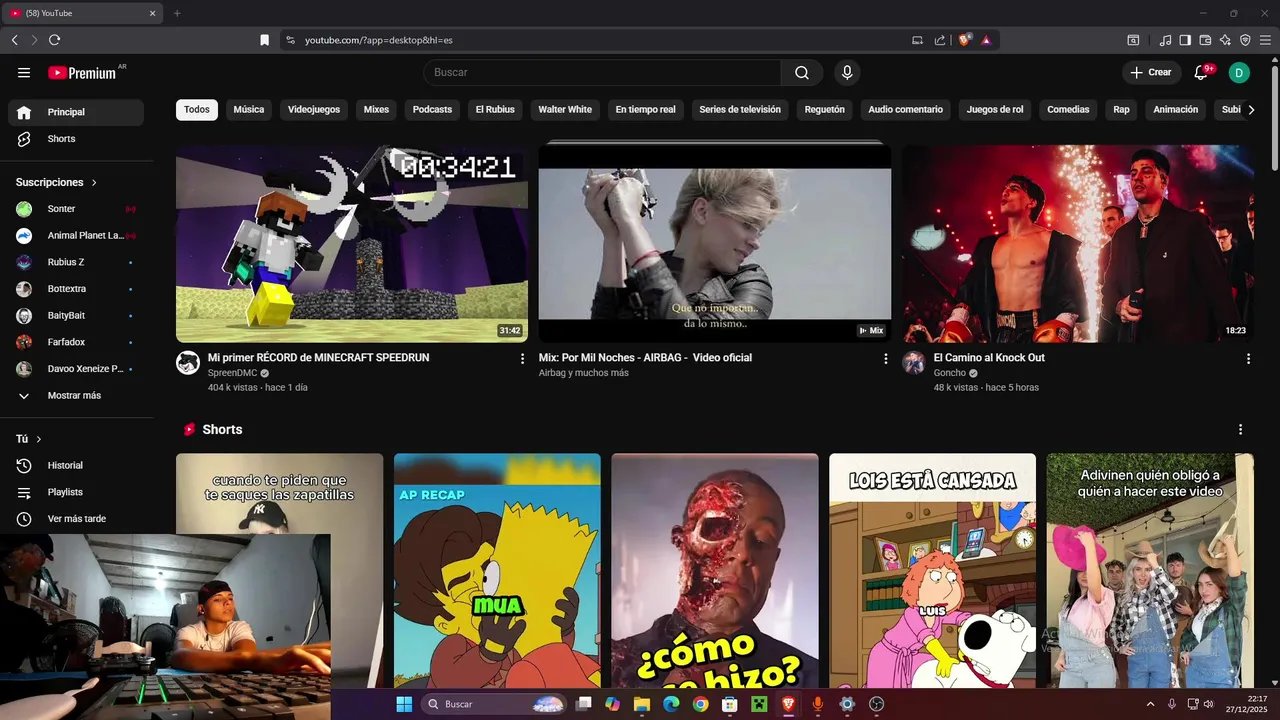This screenshot has width=1280, height=720.
Task: Open a new browser tab
Action: (177, 13)
